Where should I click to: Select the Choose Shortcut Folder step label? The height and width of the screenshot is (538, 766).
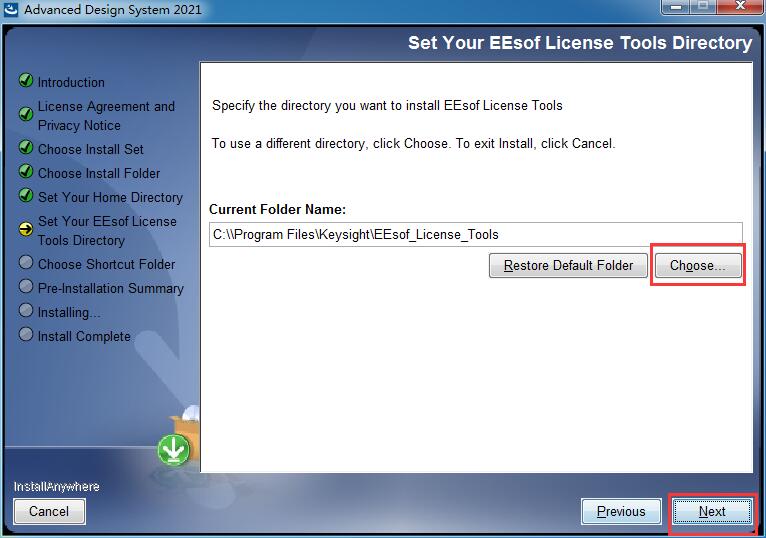[x=106, y=264]
